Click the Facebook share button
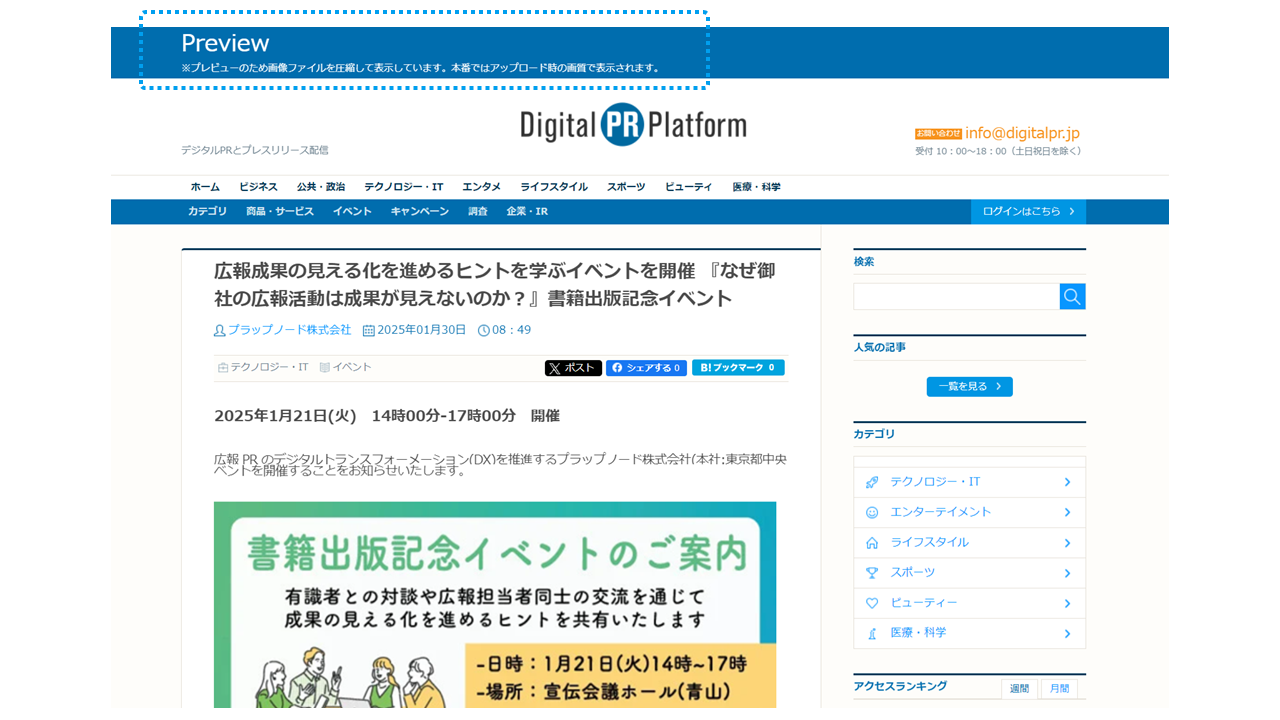Screen dimensions: 1280x720 pos(646,368)
